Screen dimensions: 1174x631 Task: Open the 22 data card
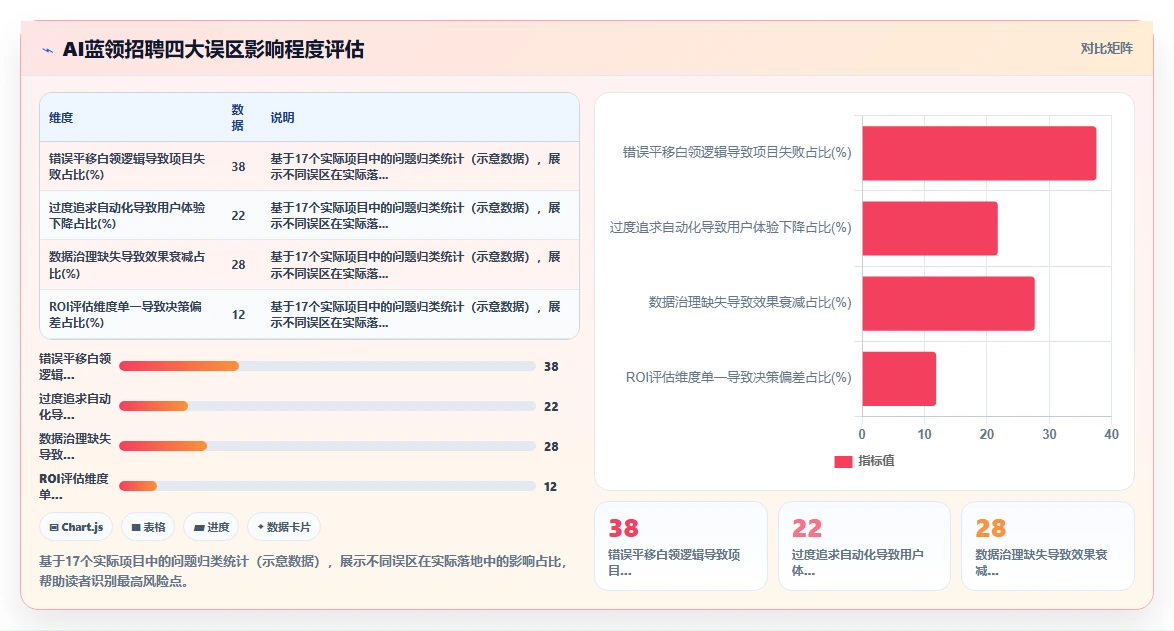point(864,546)
